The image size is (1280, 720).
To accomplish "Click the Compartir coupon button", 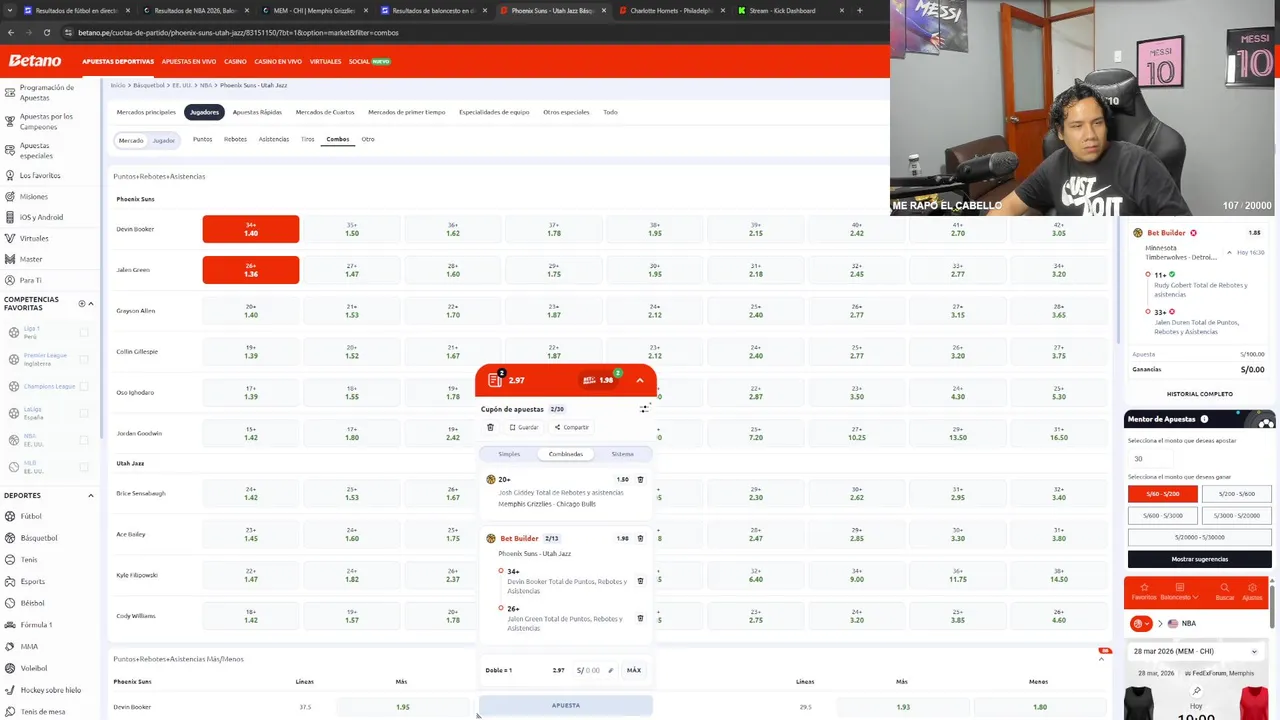I will coord(572,427).
